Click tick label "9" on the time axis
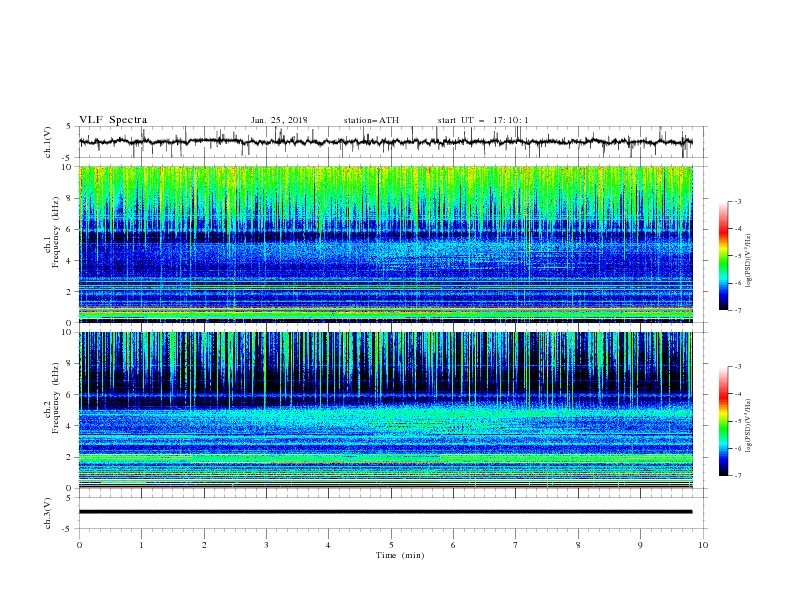Viewport: 792px width, 612px height. [x=640, y=545]
